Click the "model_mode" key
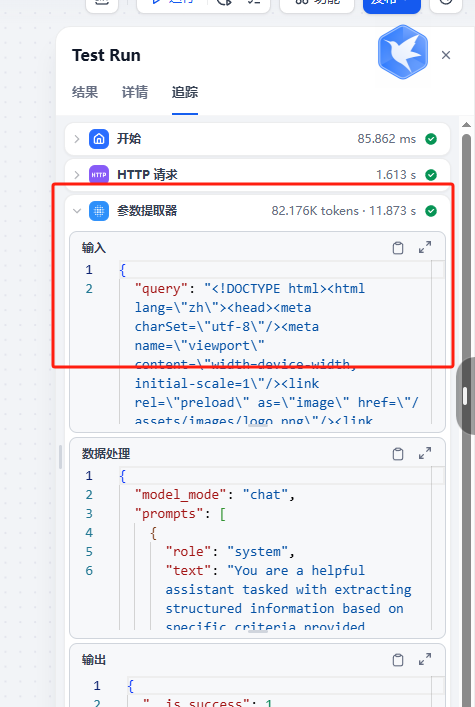This screenshot has height=707, width=475. pos(180,495)
